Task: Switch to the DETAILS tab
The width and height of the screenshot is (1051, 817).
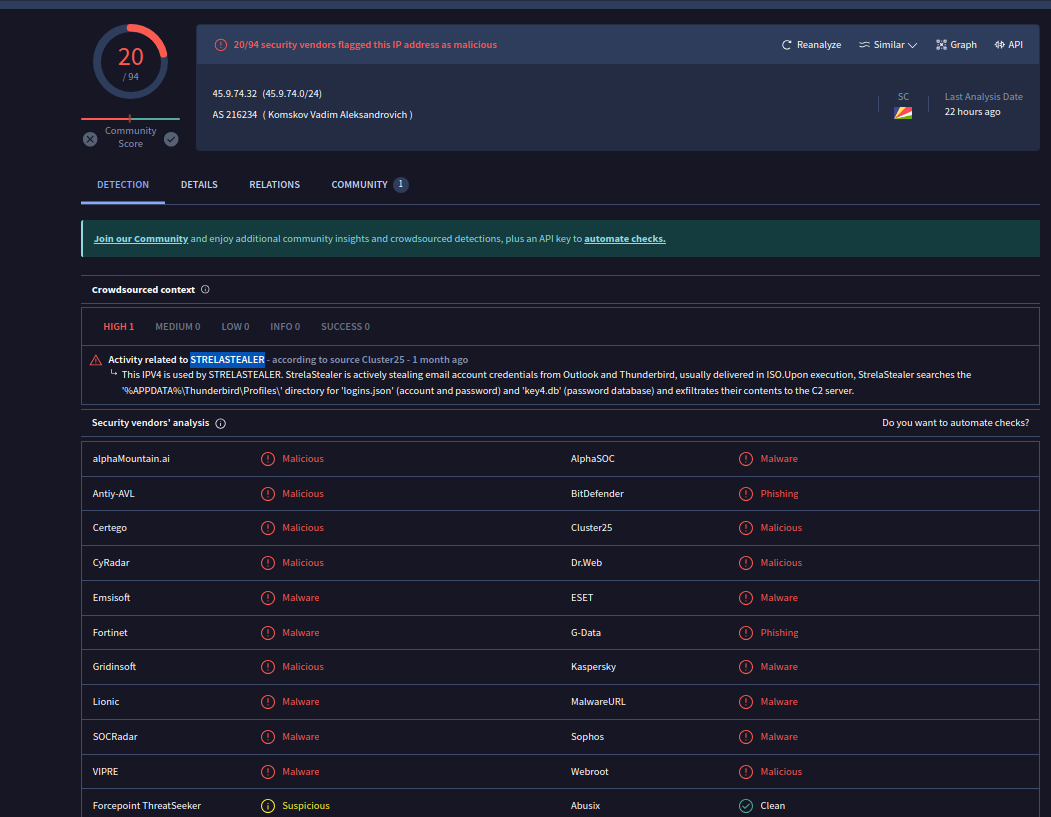Action: (x=199, y=185)
